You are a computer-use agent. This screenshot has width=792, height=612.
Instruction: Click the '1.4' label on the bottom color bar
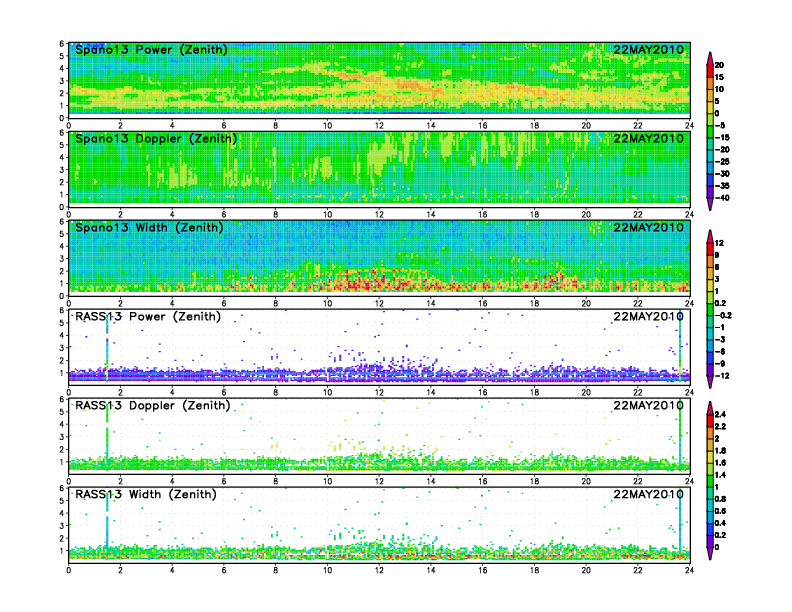point(720,475)
